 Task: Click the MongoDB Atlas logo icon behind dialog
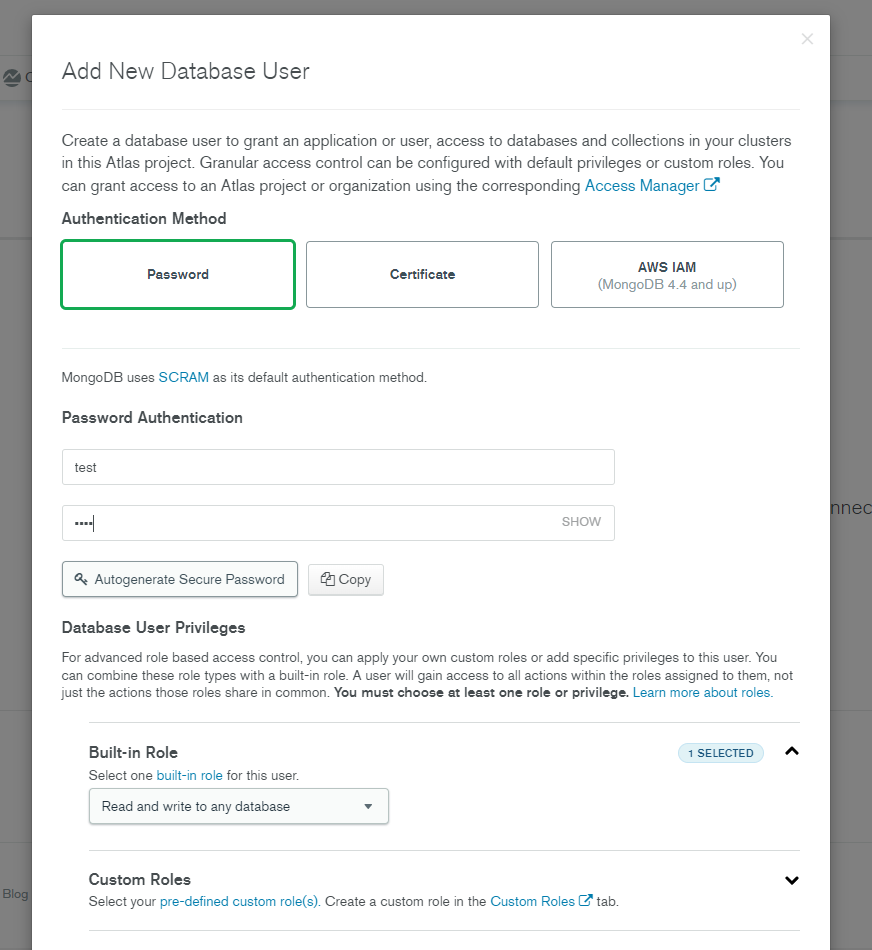click(x=12, y=78)
